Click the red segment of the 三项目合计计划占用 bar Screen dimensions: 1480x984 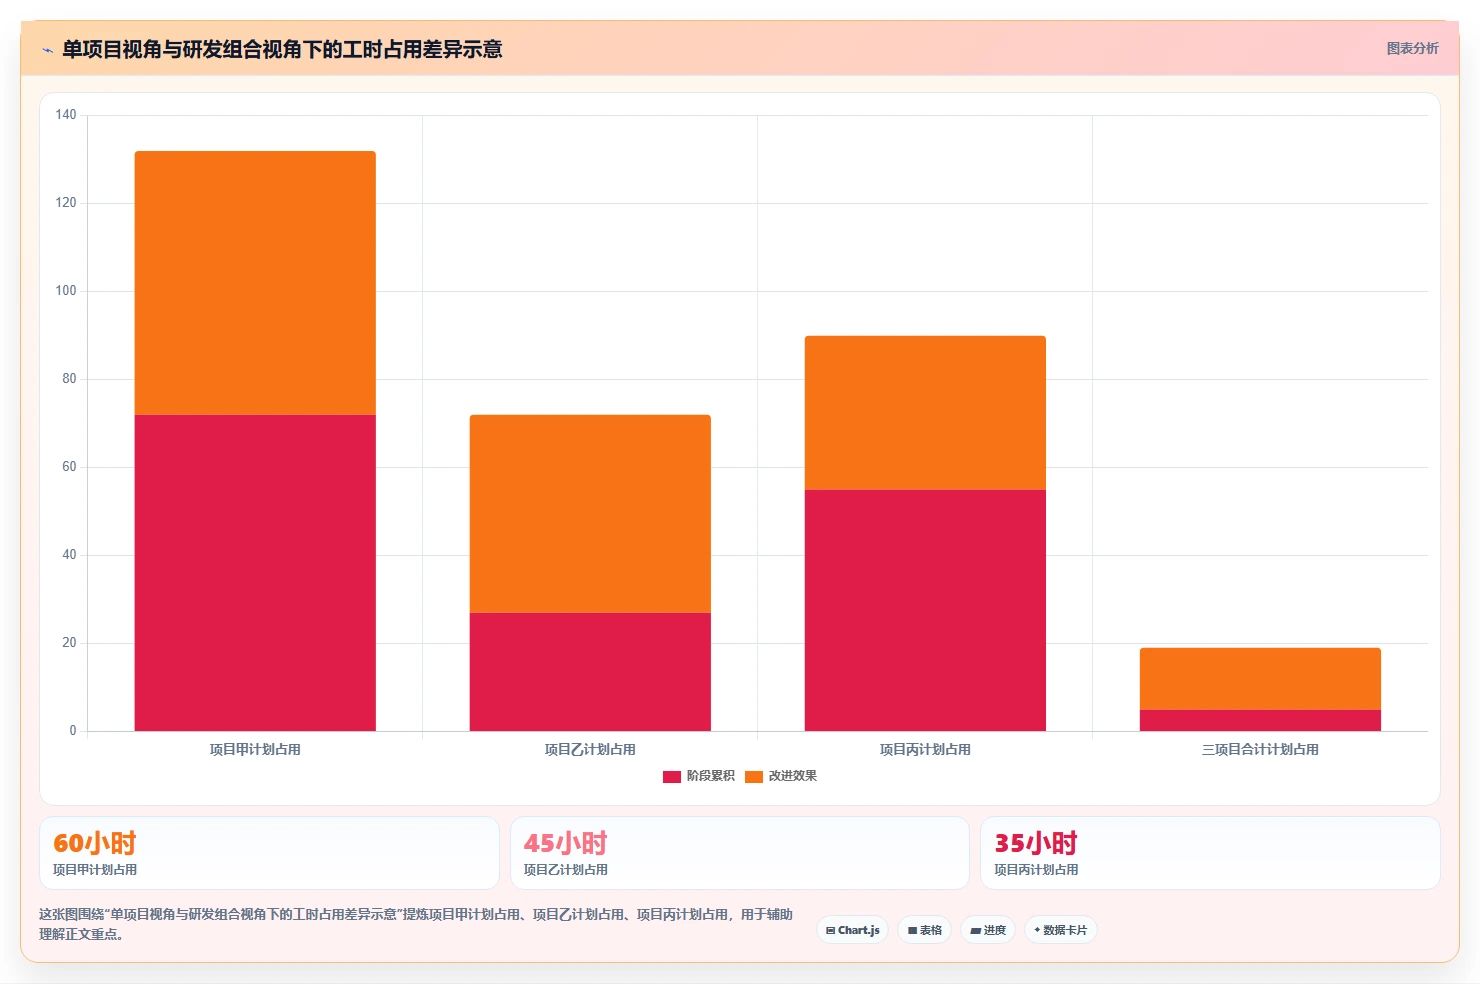1260,720
